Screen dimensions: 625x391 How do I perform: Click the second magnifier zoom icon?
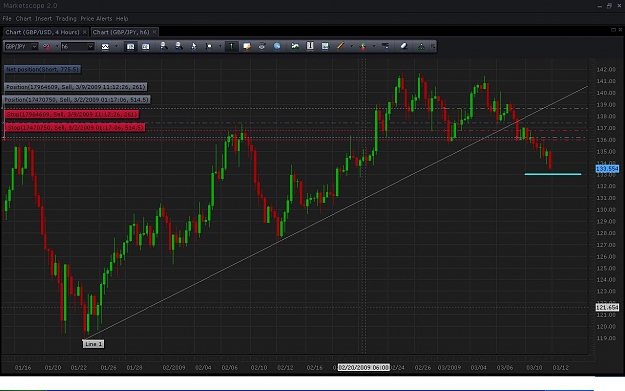tap(179, 46)
